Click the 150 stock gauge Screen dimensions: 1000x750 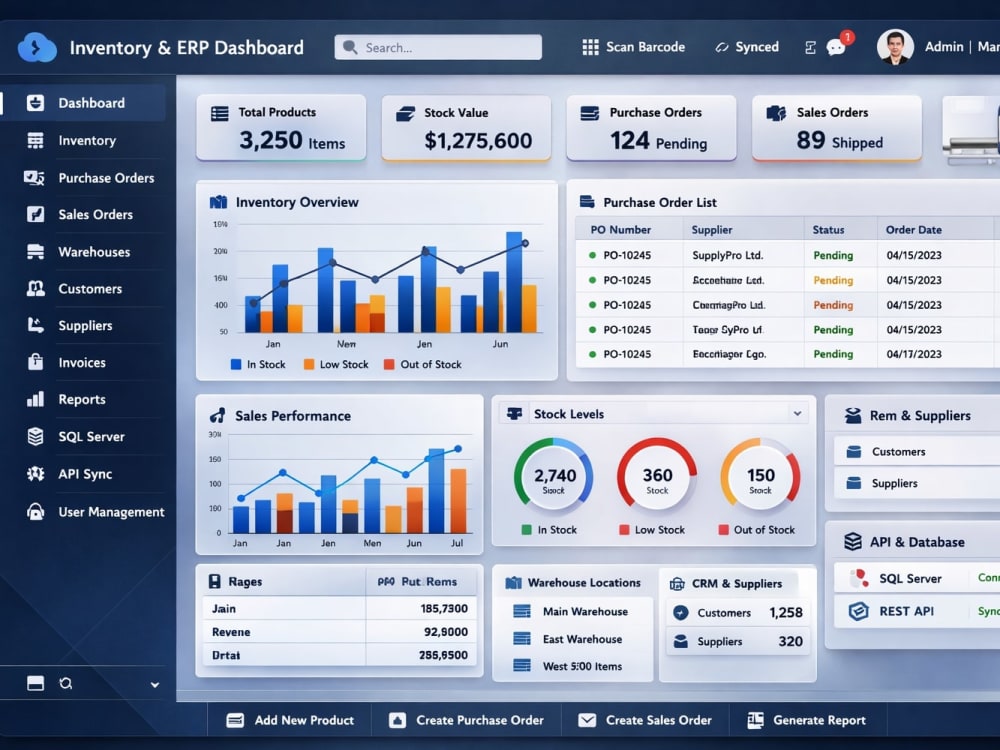(760, 476)
